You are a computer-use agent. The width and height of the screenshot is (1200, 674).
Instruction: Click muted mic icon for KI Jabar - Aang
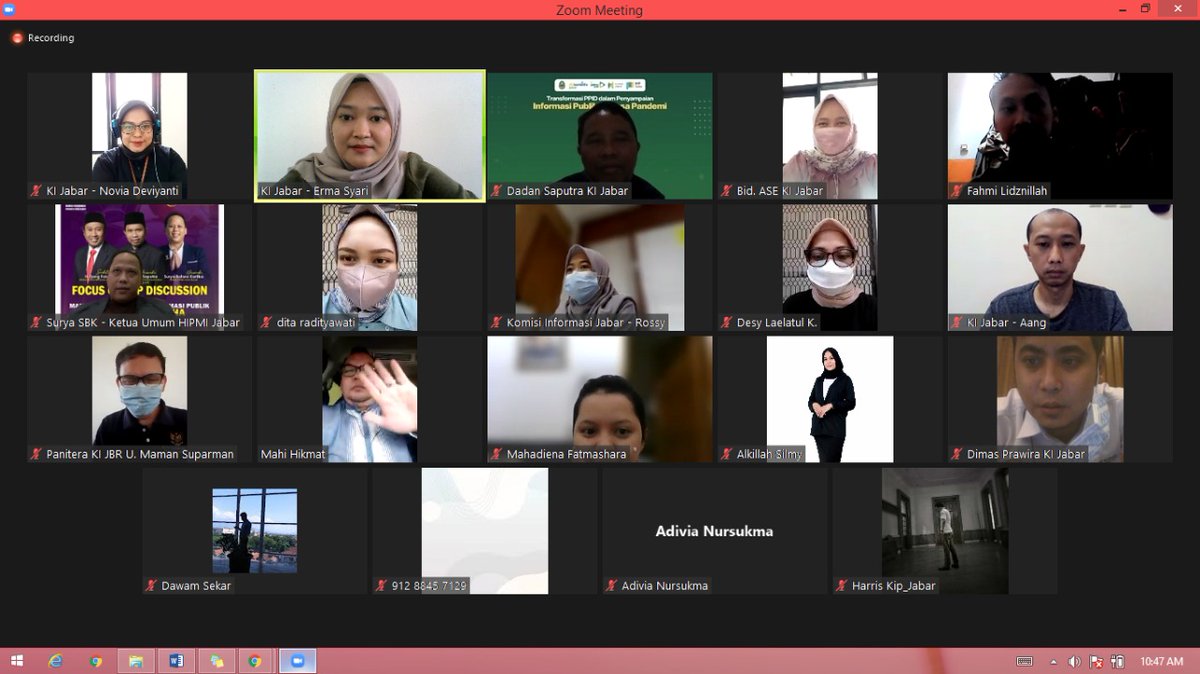[957, 323]
